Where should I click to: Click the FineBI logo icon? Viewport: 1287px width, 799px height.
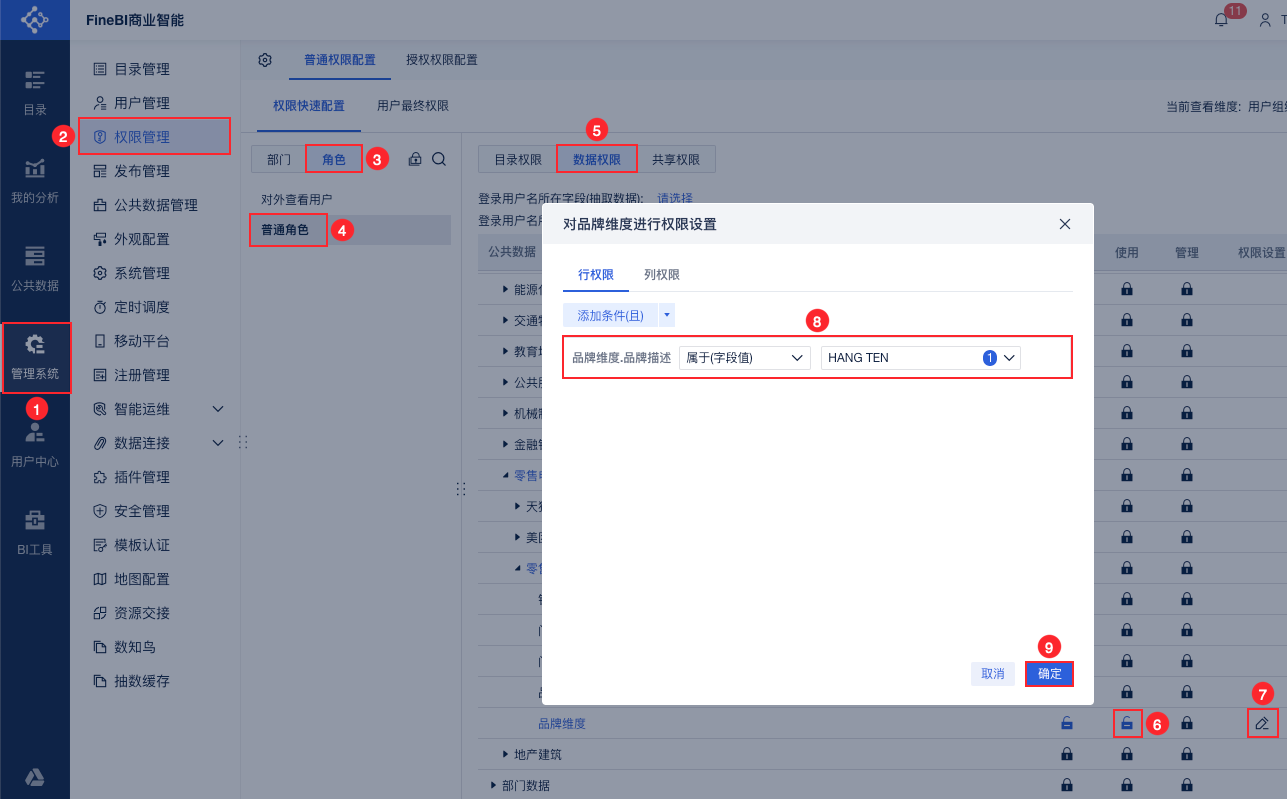(34, 20)
